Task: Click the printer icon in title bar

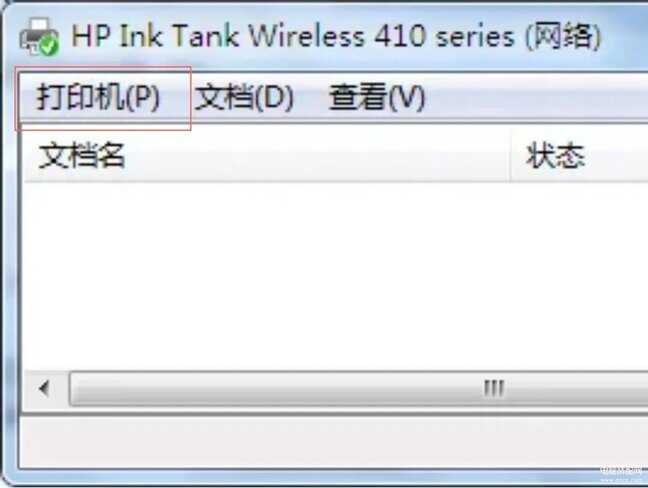Action: pos(39,36)
